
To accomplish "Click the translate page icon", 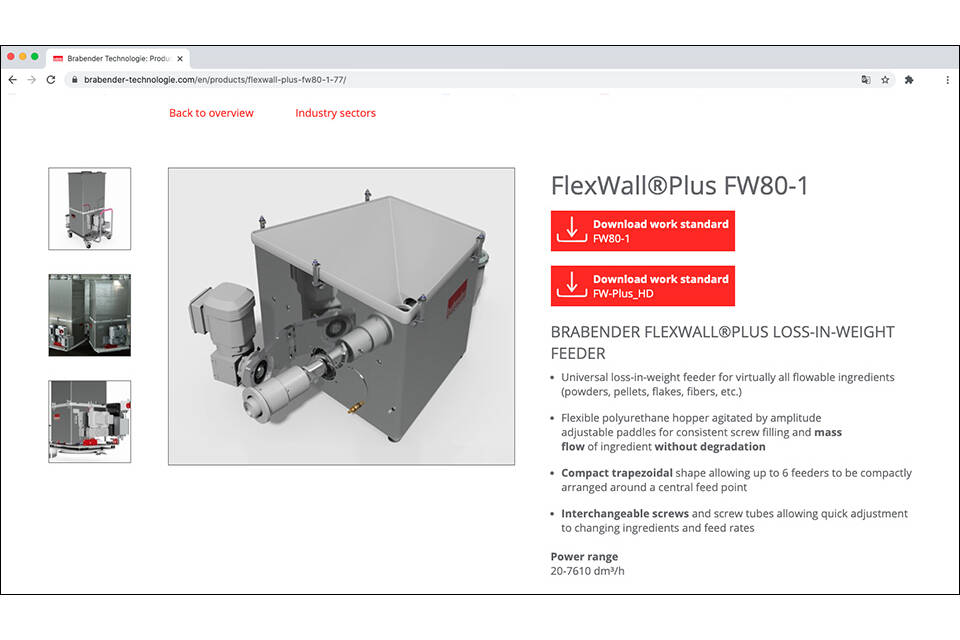I will coord(866,80).
